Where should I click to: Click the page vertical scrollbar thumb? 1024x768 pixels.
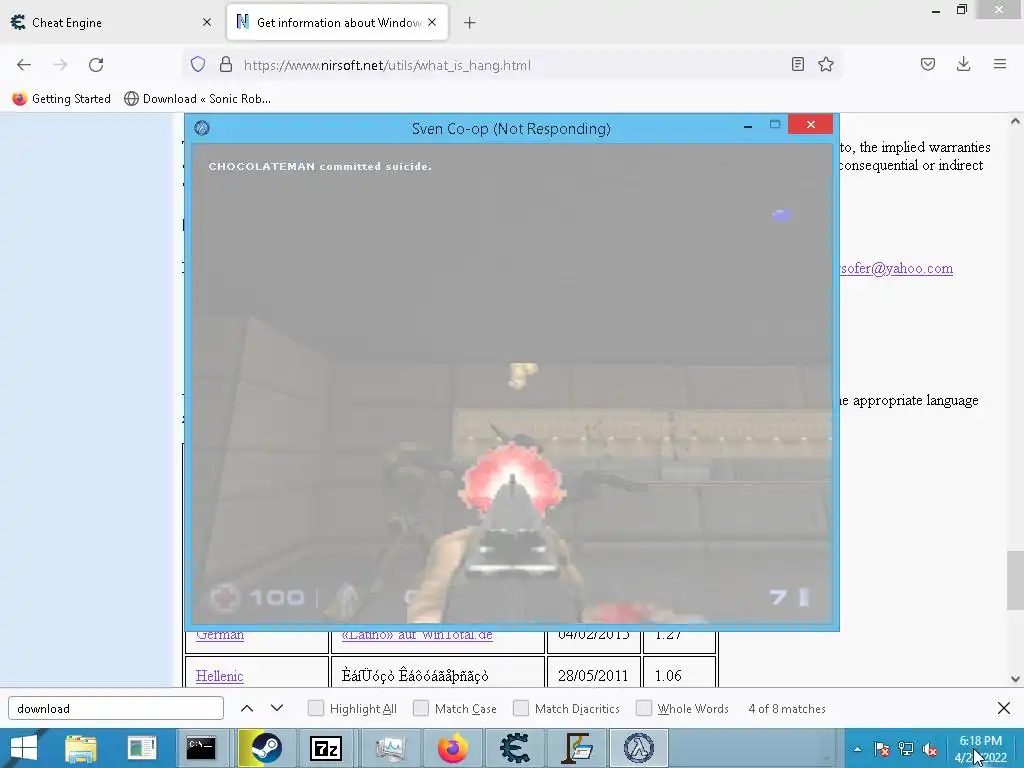click(x=1015, y=581)
